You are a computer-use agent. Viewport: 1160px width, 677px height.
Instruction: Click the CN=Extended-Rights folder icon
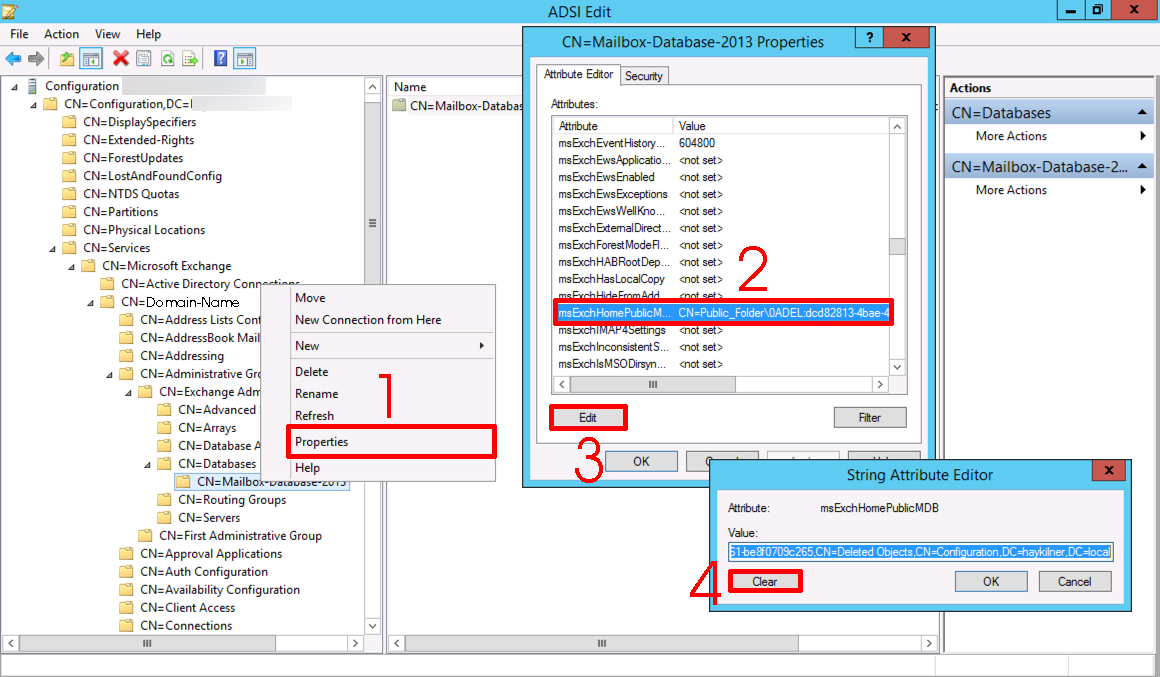point(70,140)
